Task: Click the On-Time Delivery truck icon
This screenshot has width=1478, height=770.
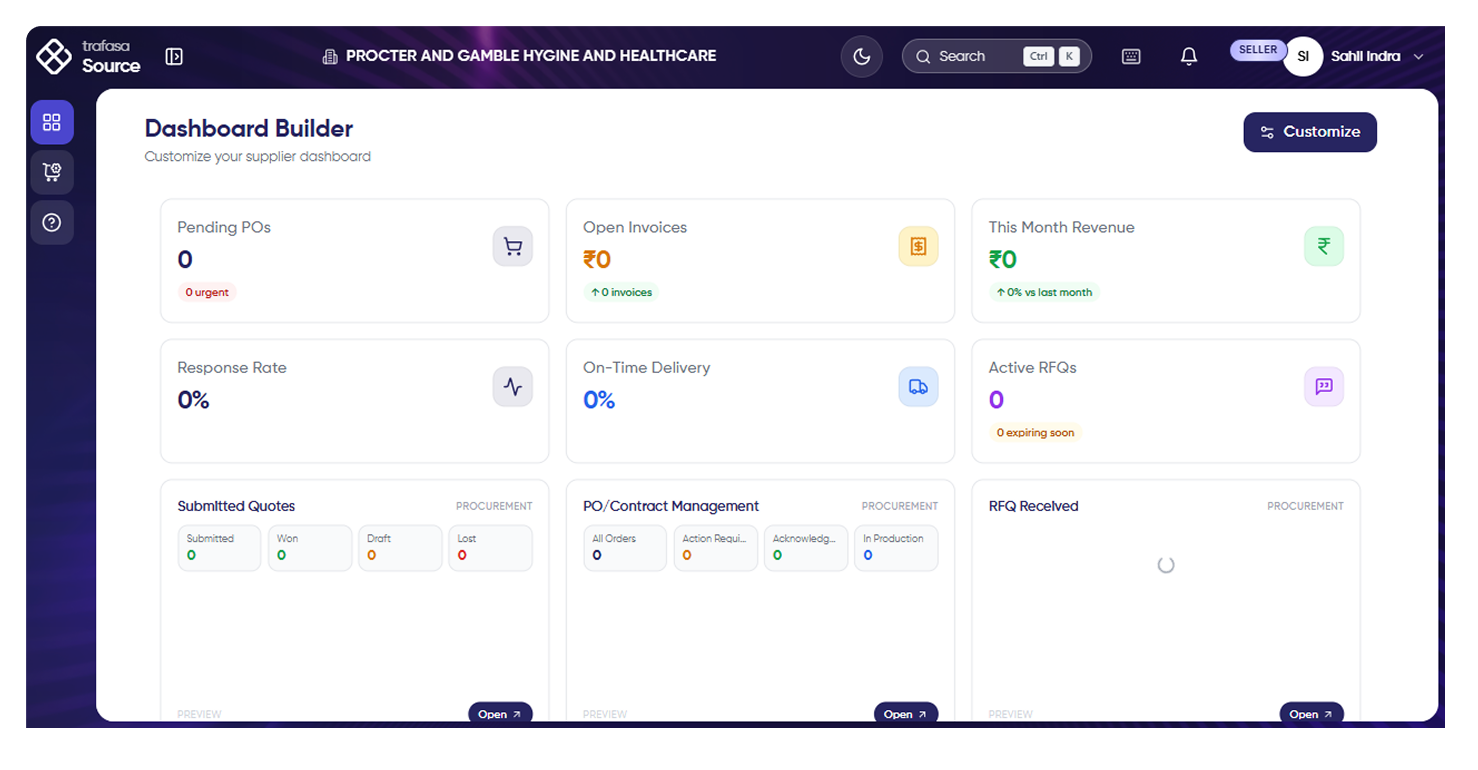Action: [918, 386]
